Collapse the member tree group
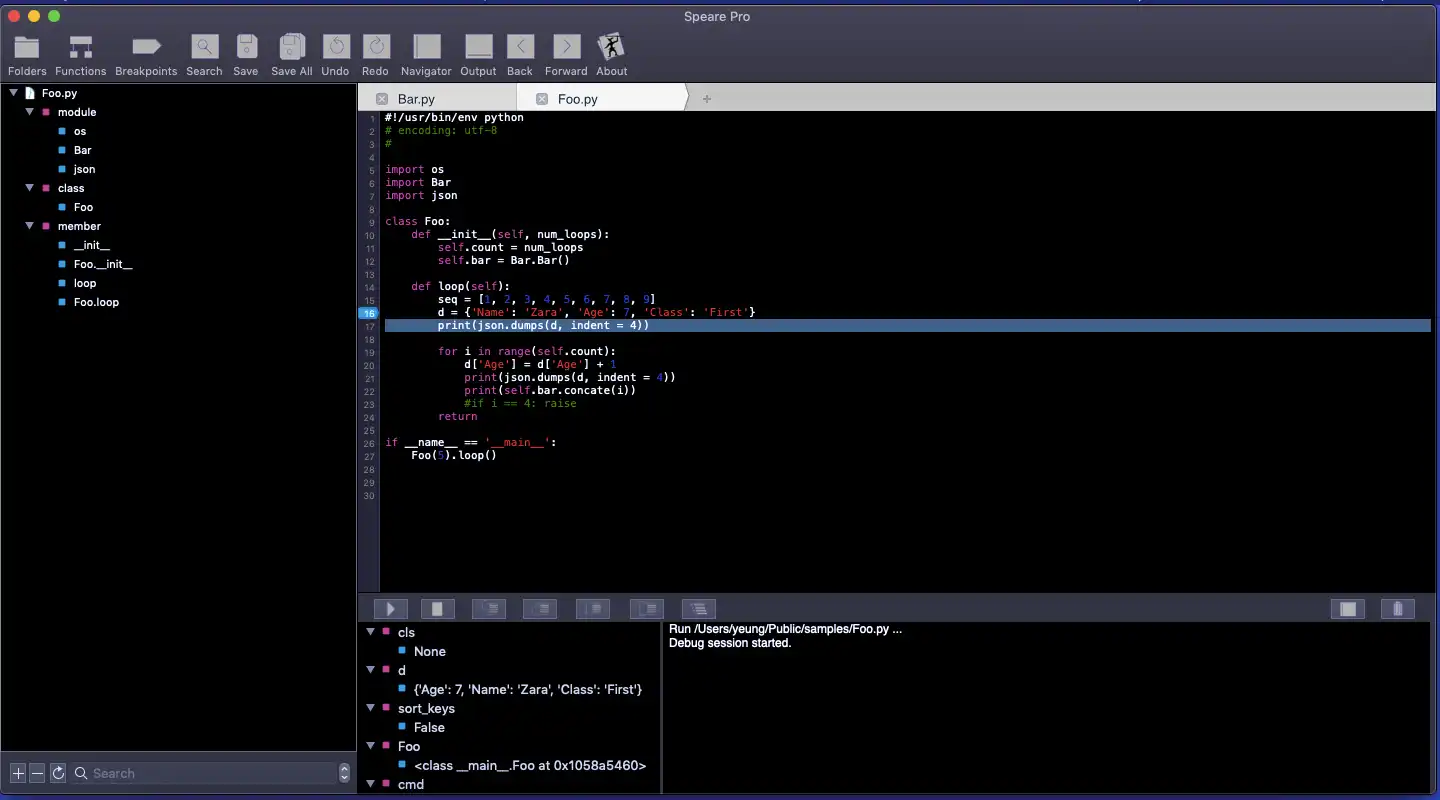 [30, 226]
